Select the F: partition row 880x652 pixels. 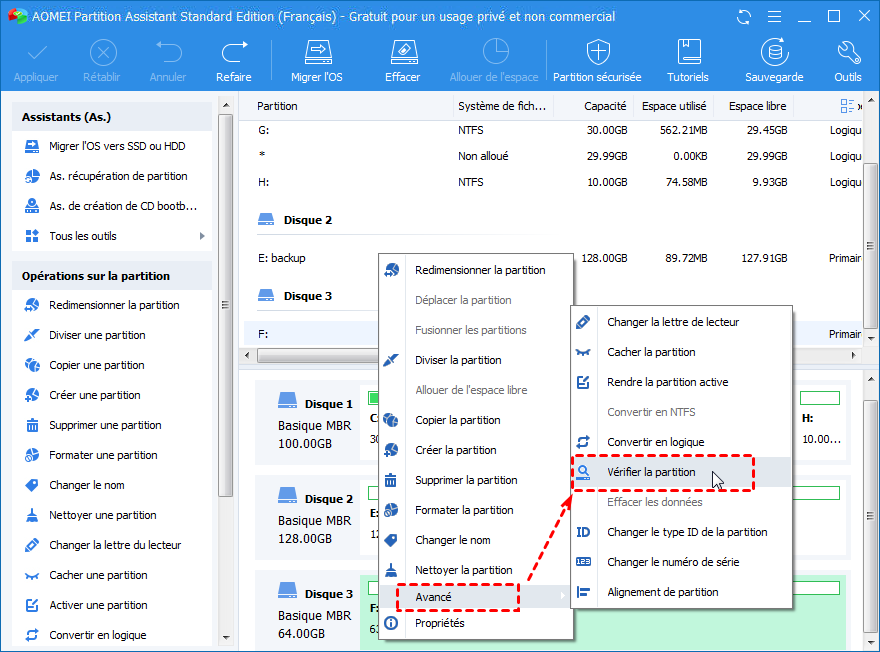(x=311, y=334)
